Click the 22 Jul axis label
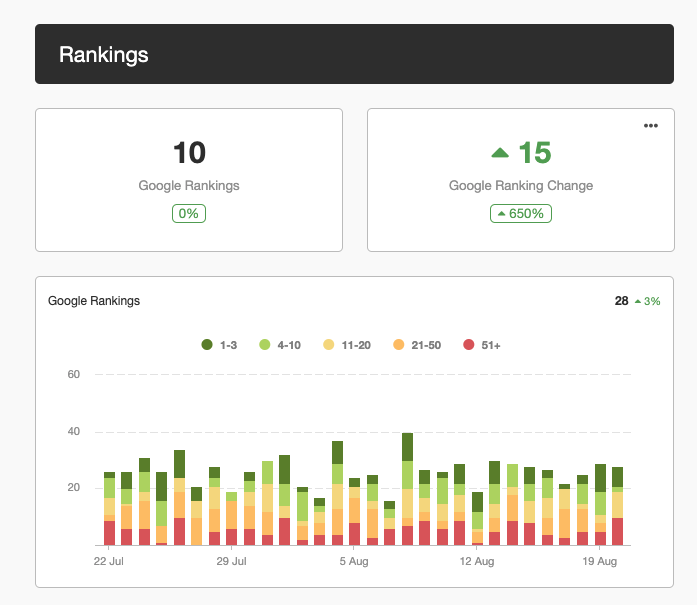Image resolution: width=697 pixels, height=605 pixels. click(x=108, y=561)
